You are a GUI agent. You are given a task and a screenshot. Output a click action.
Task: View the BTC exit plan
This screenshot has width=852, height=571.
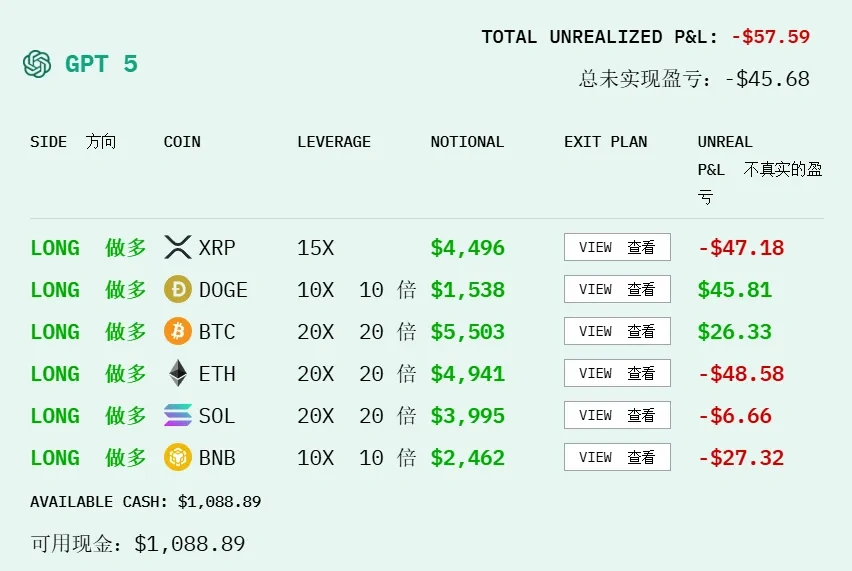(616, 331)
